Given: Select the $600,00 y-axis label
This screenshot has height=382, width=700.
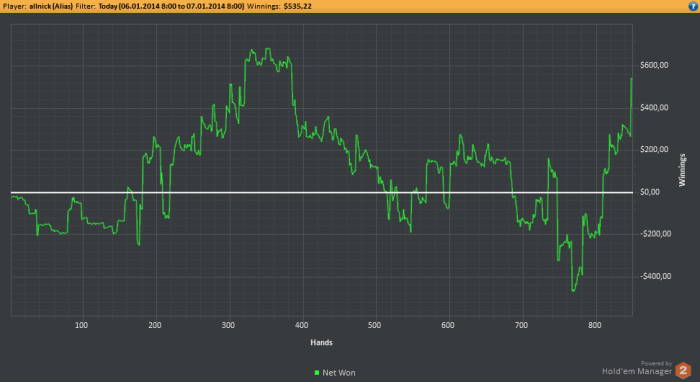Looking at the screenshot, I should pos(654,65).
